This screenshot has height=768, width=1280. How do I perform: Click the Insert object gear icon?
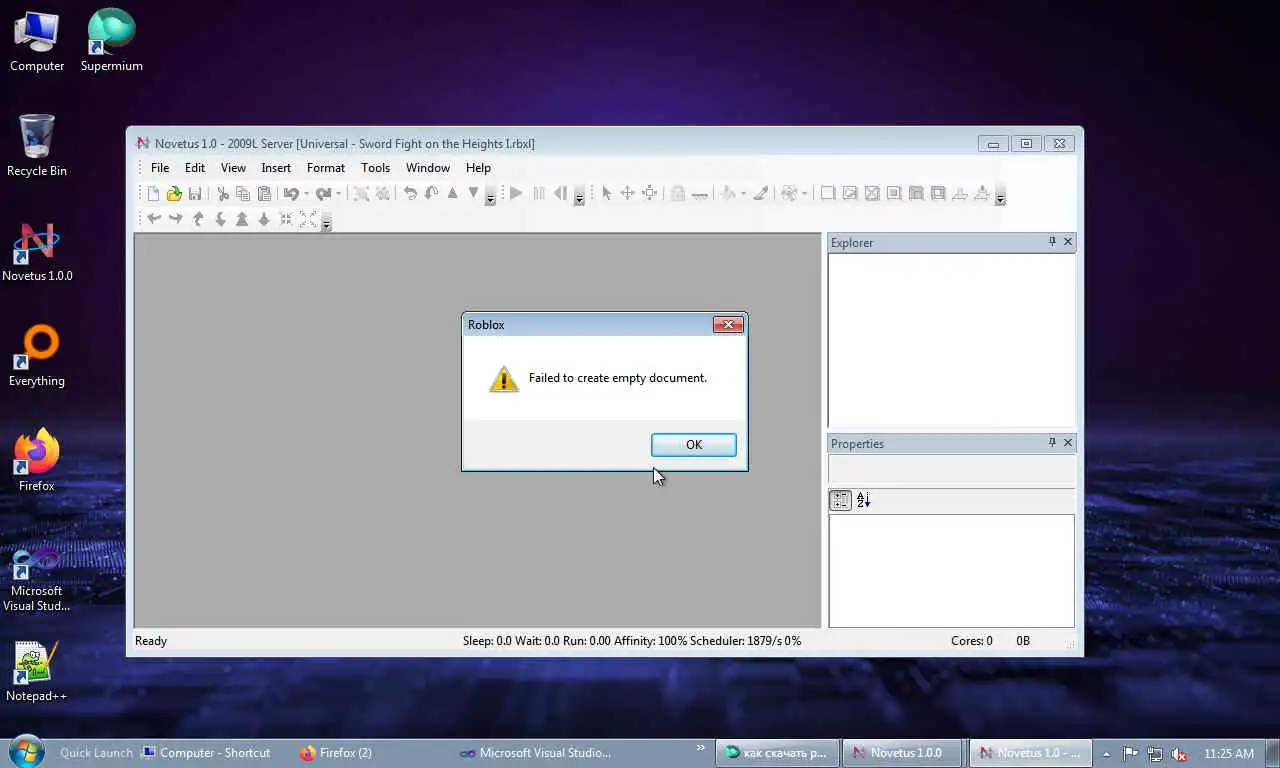(x=789, y=194)
